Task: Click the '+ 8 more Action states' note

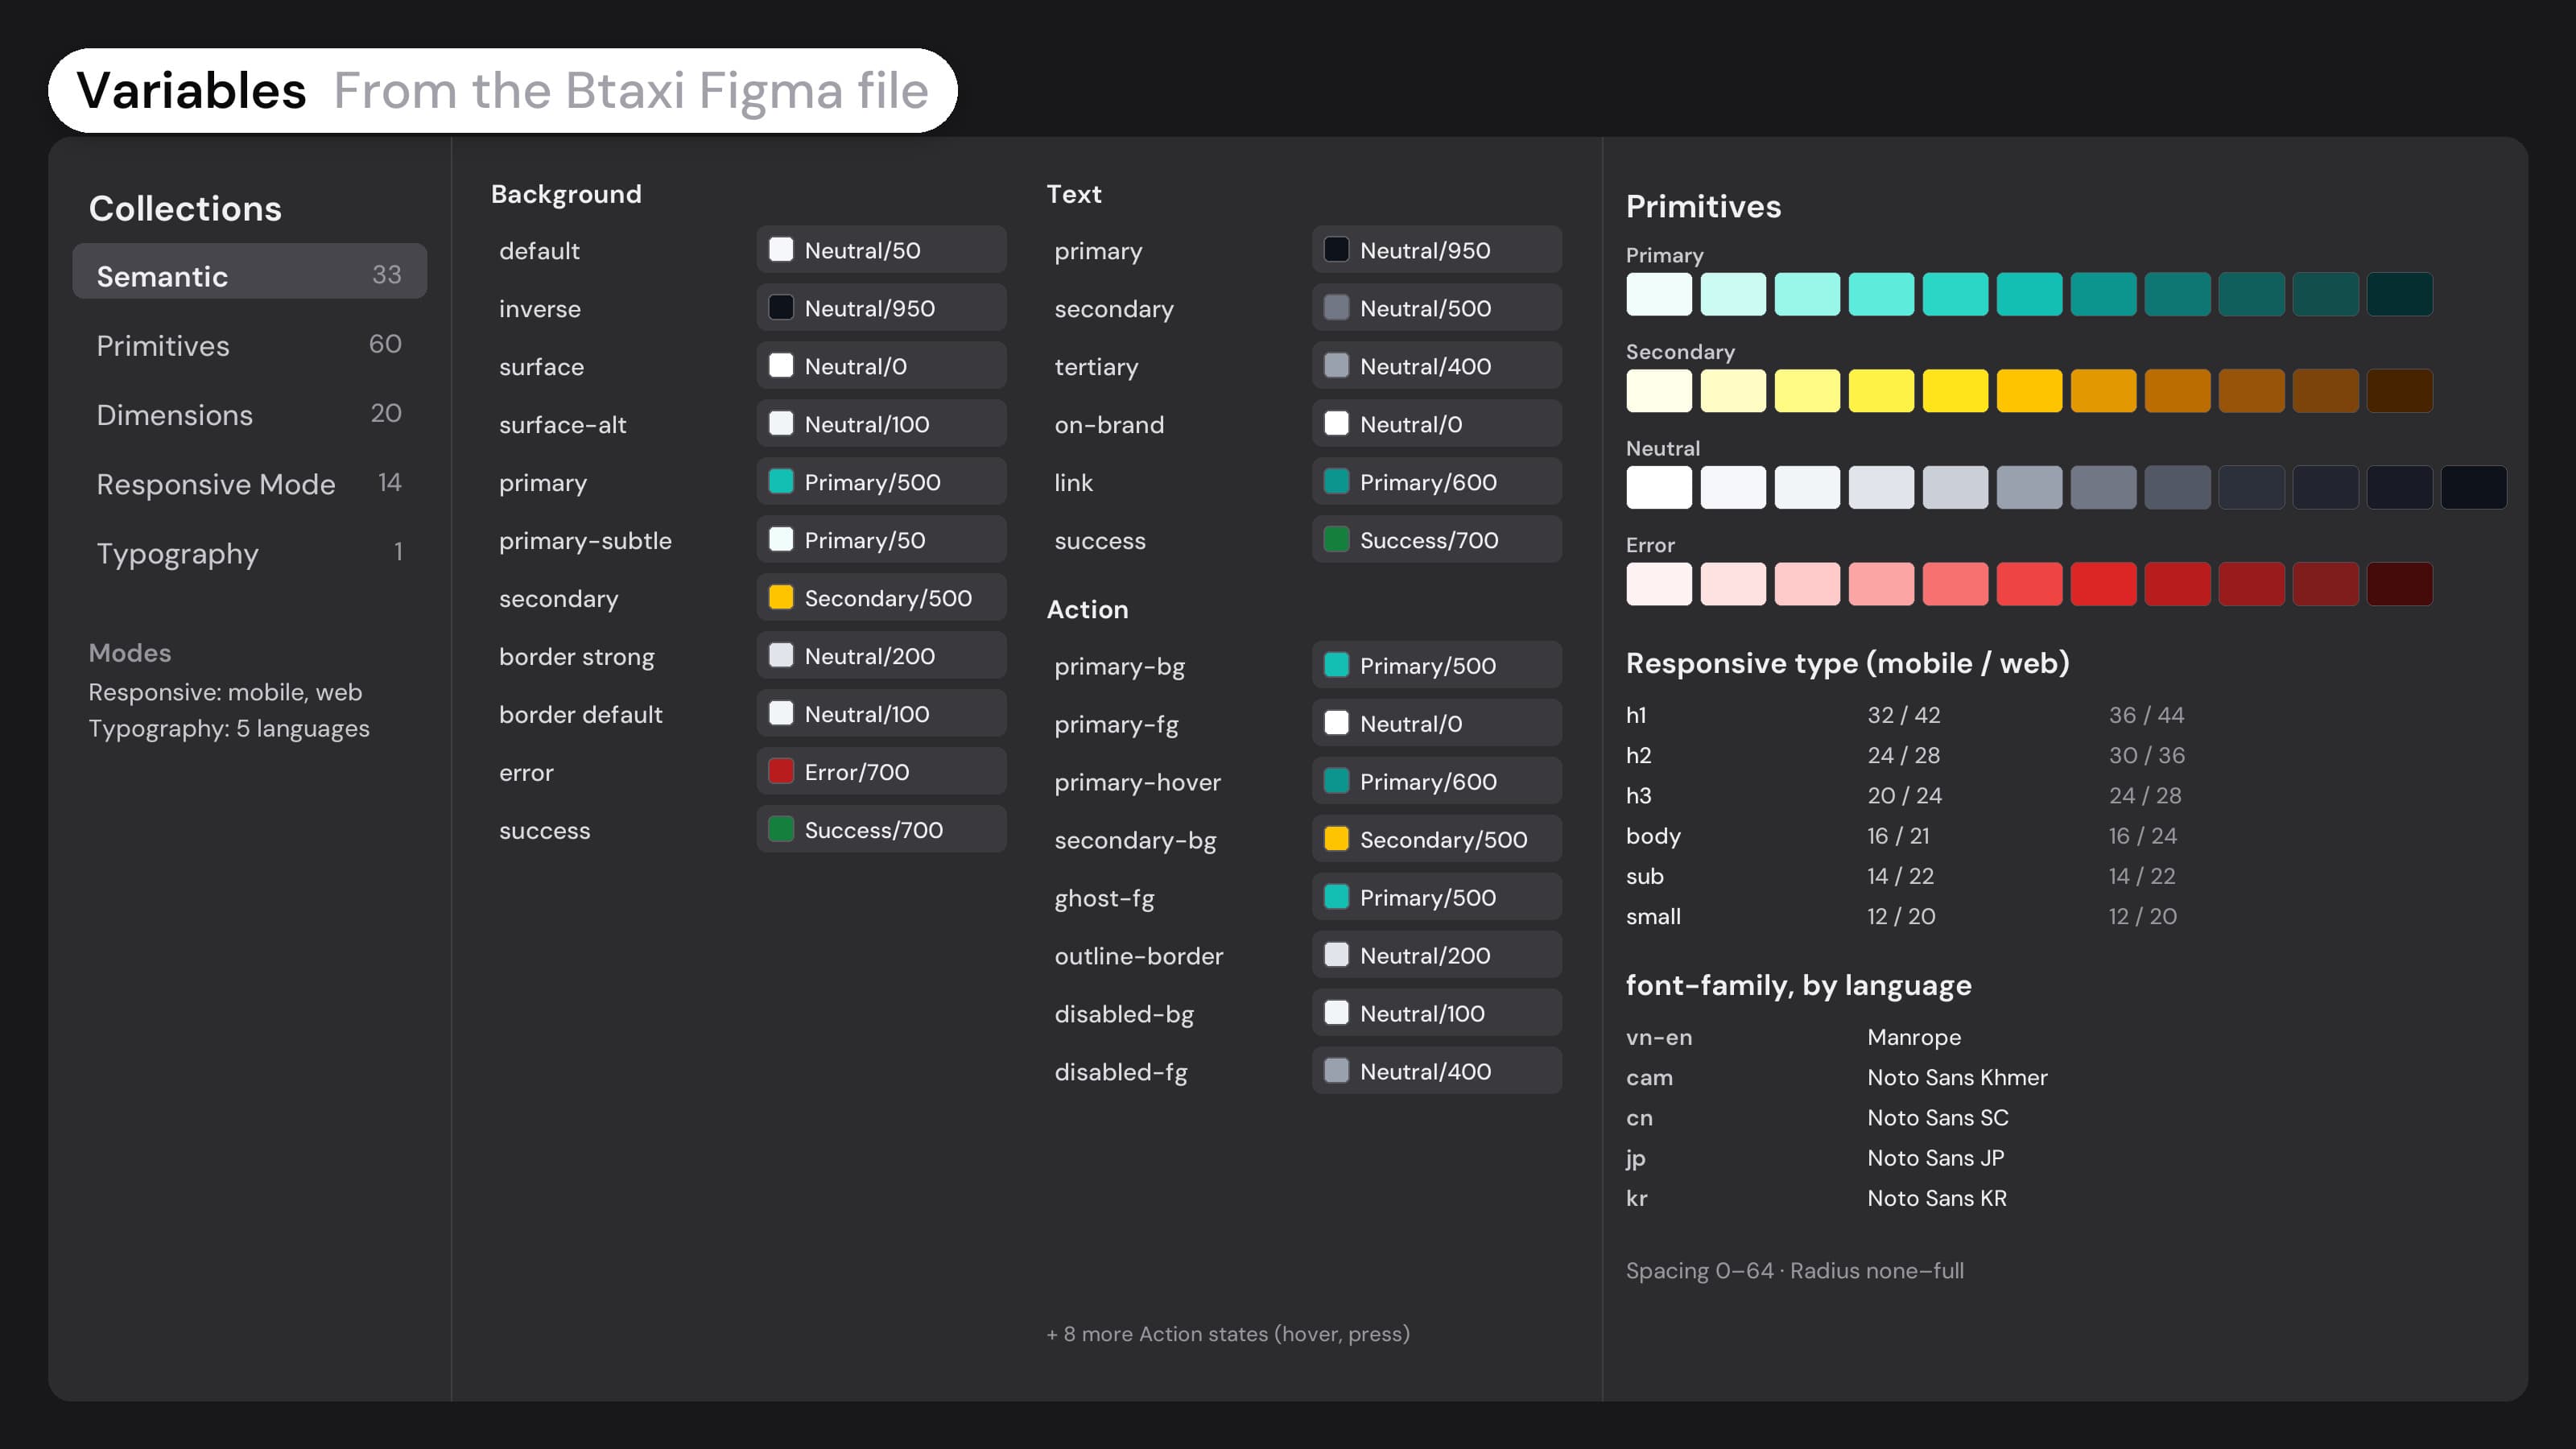Action: 1228,1334
